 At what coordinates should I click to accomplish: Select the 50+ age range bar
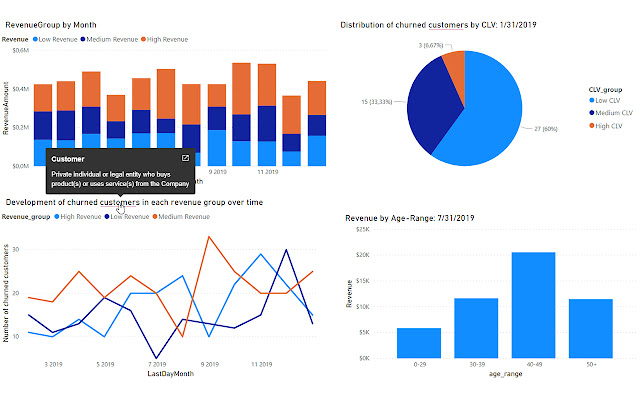(591, 329)
